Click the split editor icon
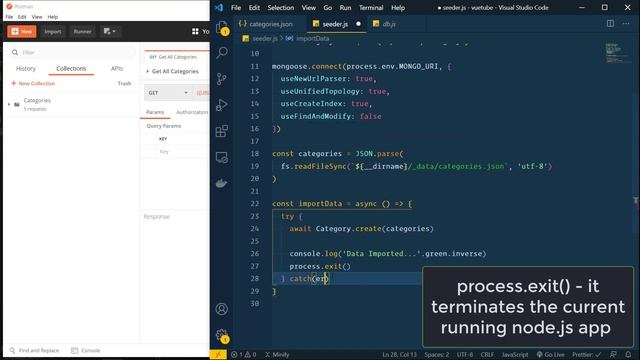This screenshot has width=640, height=360. click(x=610, y=24)
